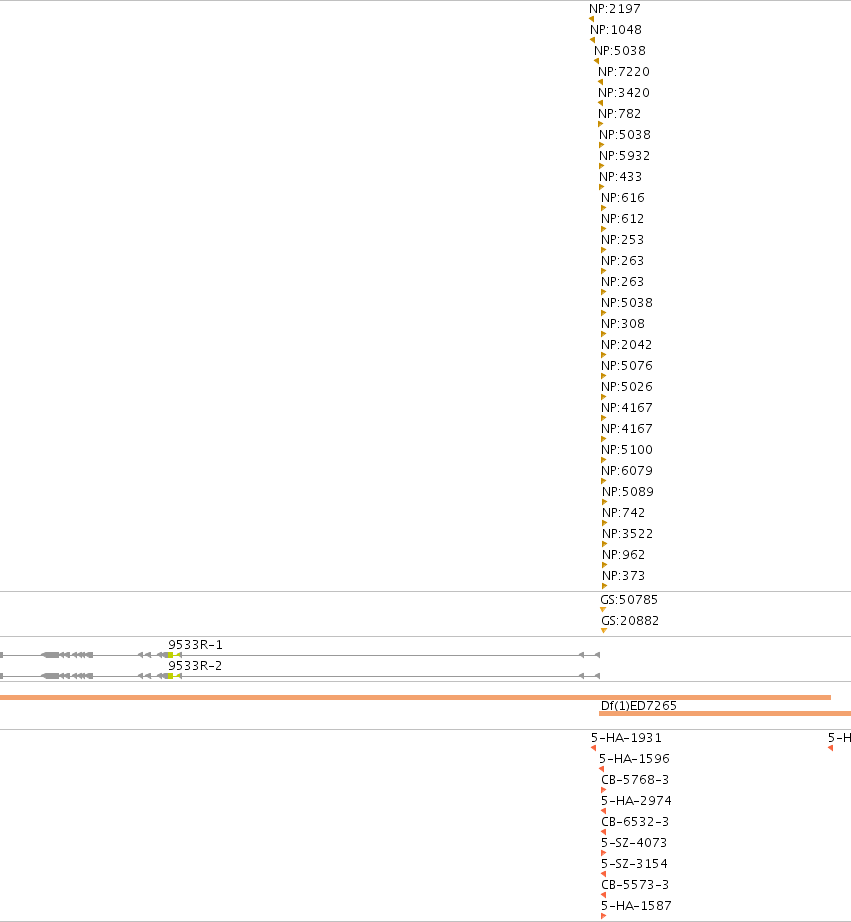Viewport: 851px width, 922px height.
Task: Open the NP:612 insertion
Action: tap(623, 219)
